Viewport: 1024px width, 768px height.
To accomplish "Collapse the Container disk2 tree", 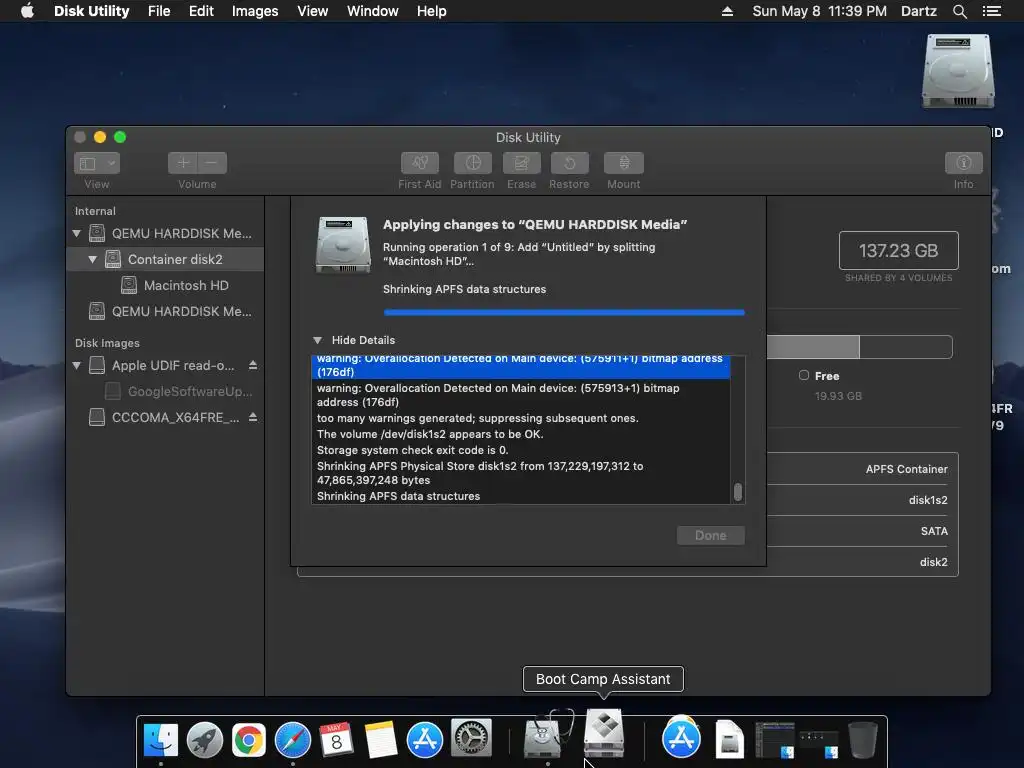I will [93, 259].
